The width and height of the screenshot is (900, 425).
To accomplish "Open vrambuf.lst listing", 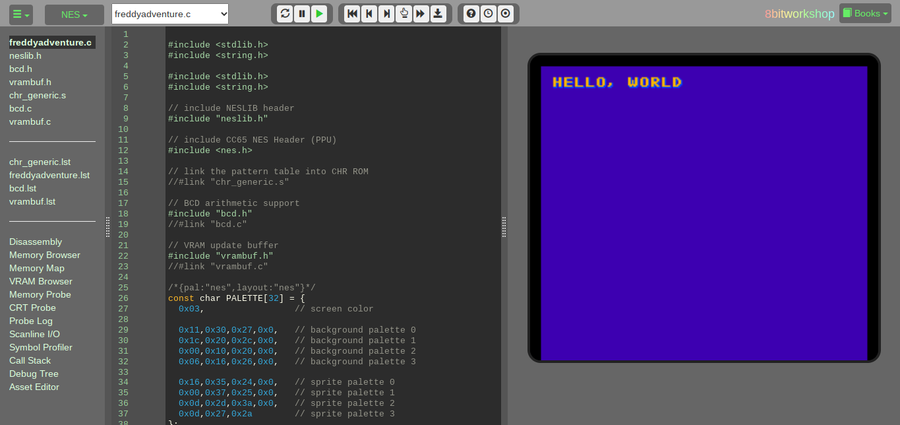I will point(32,202).
